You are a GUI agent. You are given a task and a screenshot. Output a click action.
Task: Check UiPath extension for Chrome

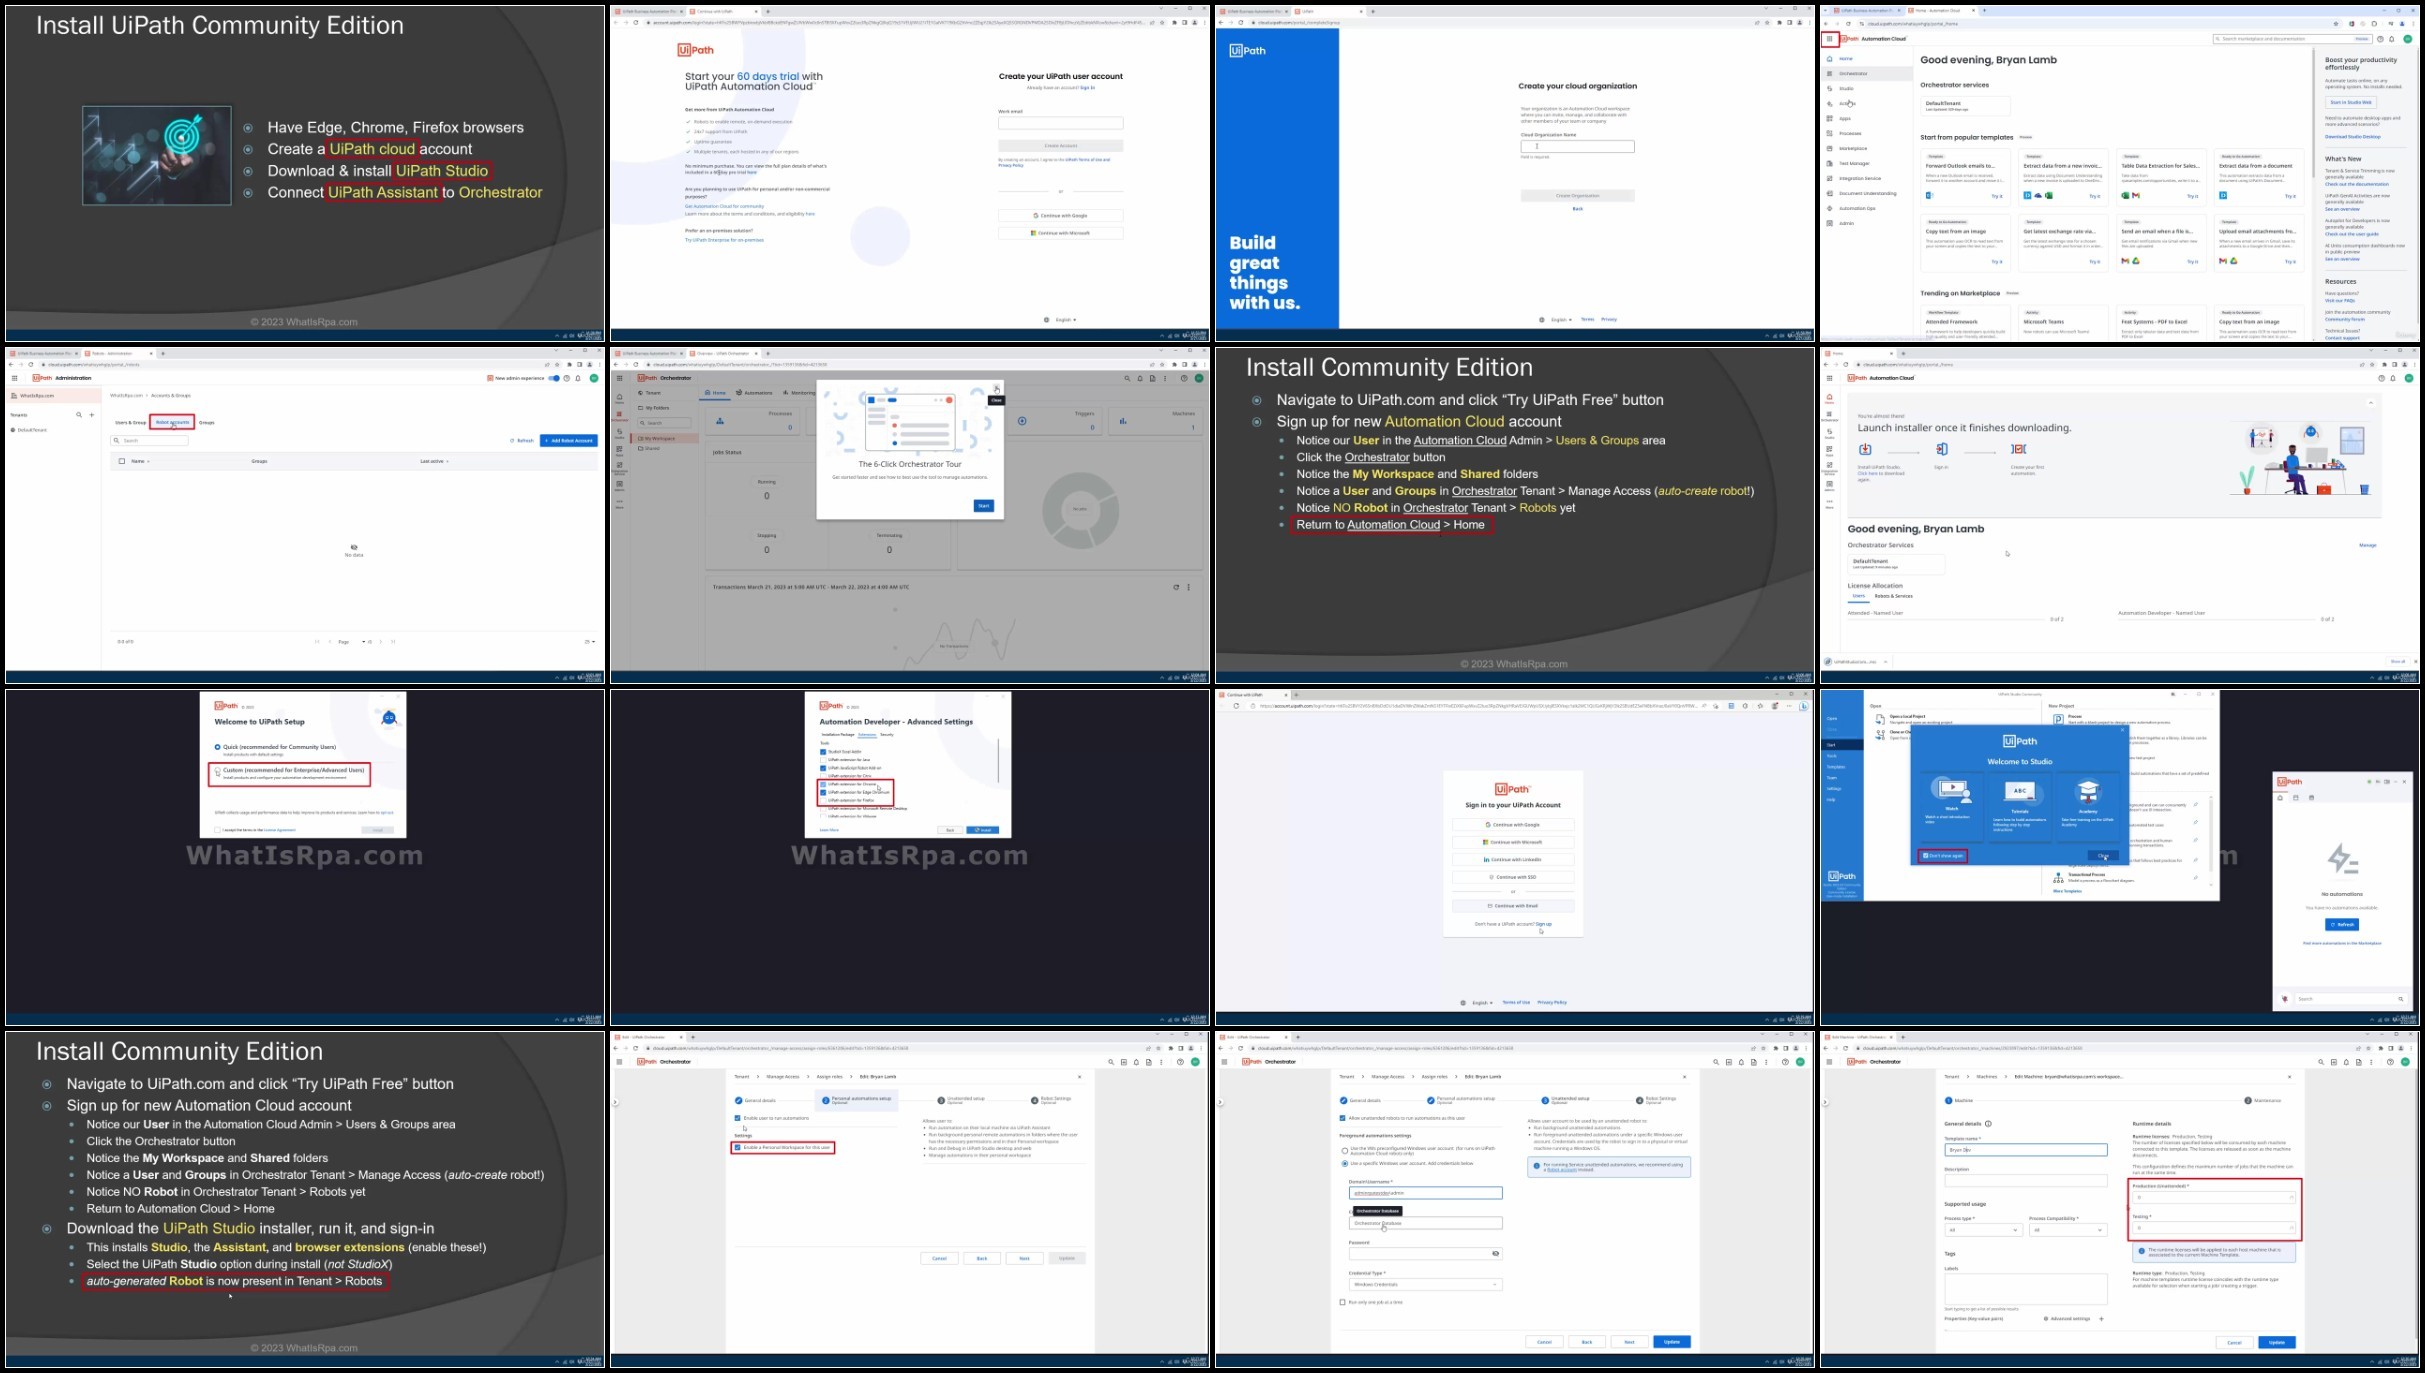823,784
